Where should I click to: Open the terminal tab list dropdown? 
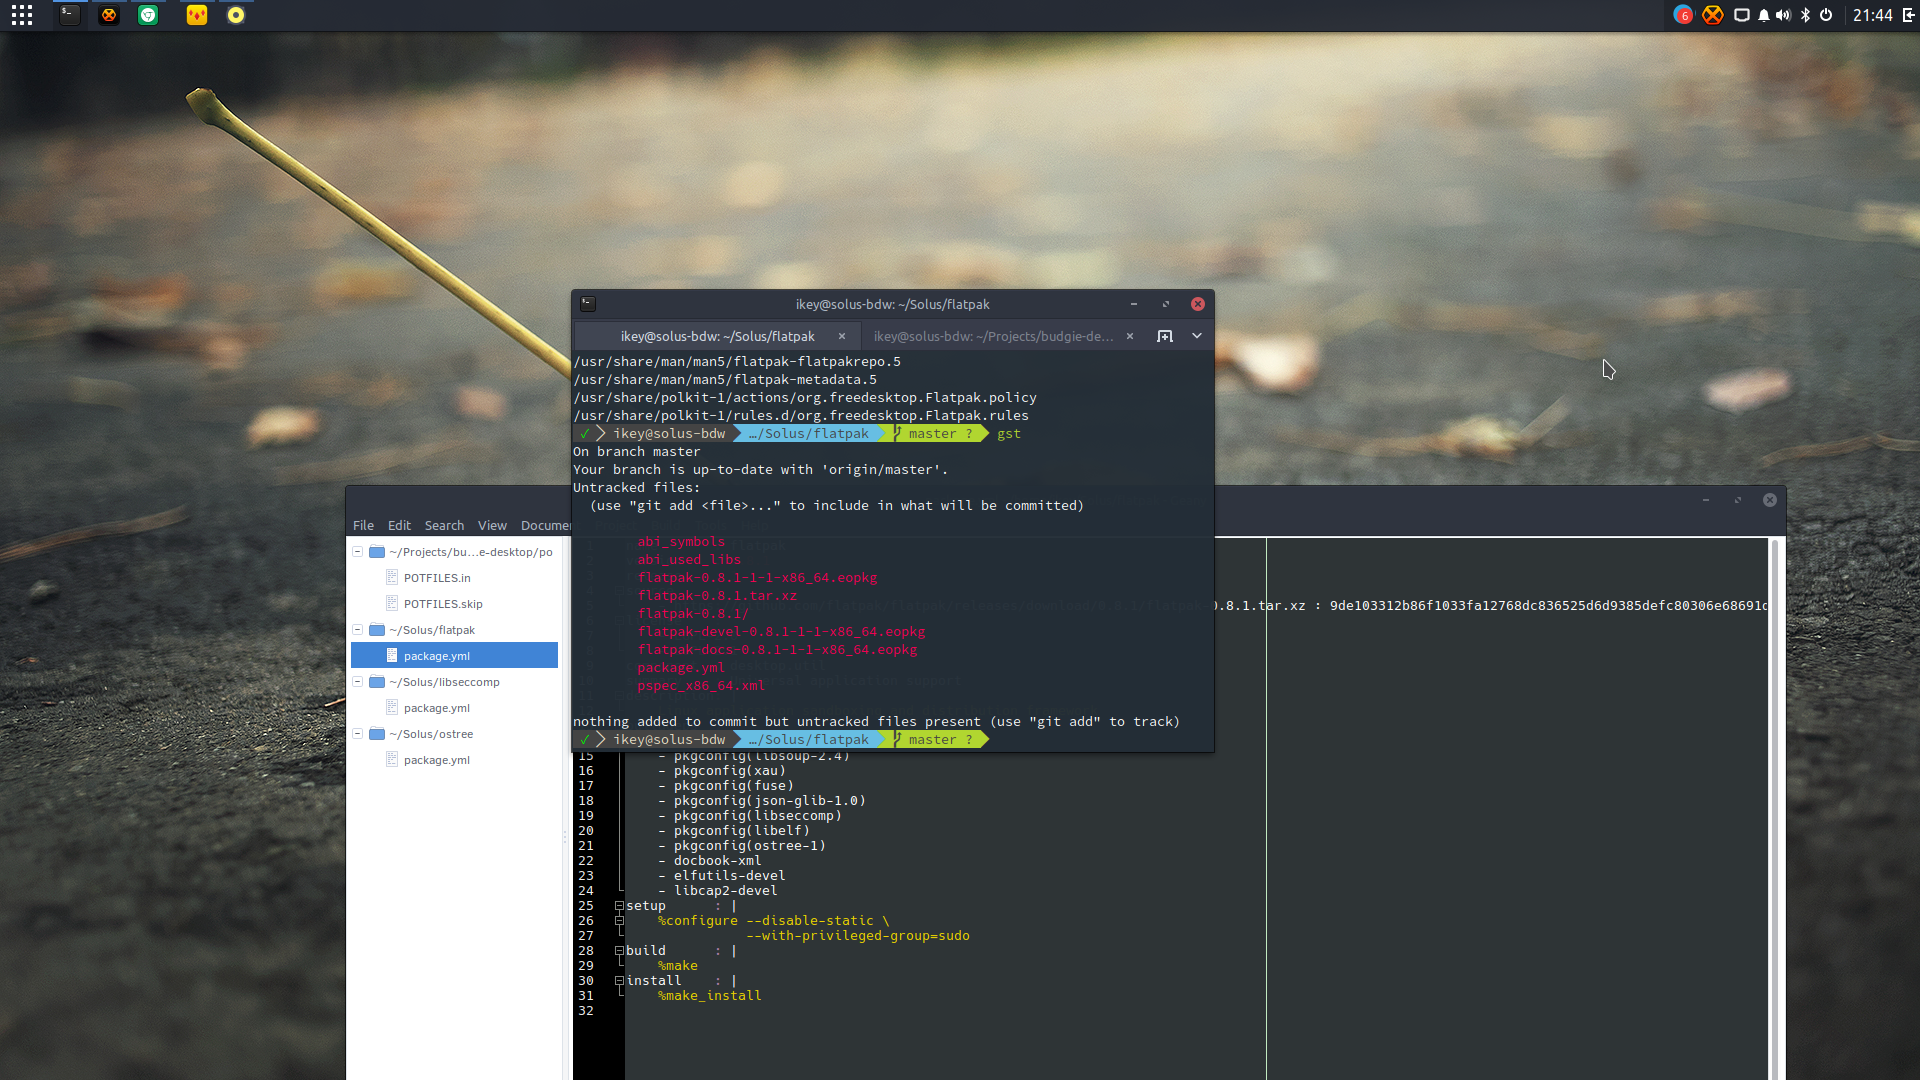pos(1197,336)
